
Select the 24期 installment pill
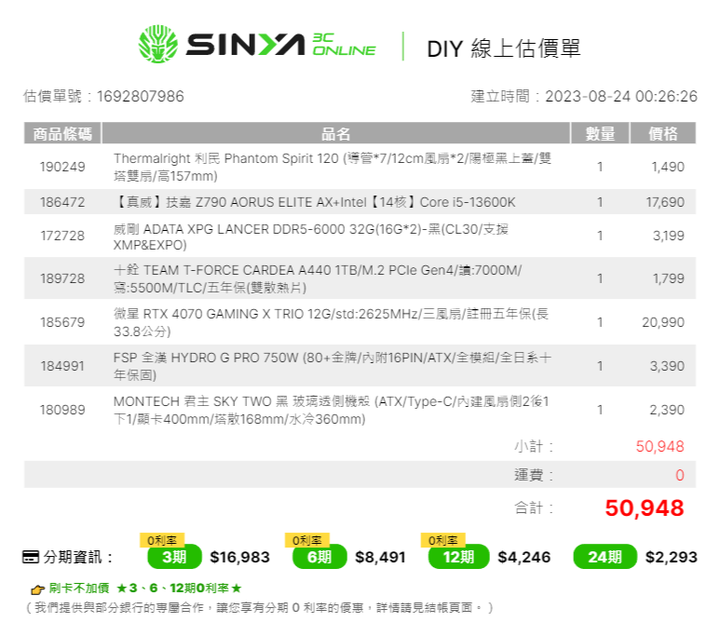(x=605, y=557)
